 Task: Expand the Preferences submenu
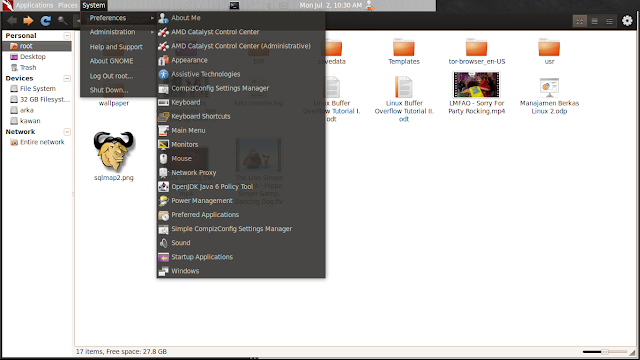click(x=118, y=18)
